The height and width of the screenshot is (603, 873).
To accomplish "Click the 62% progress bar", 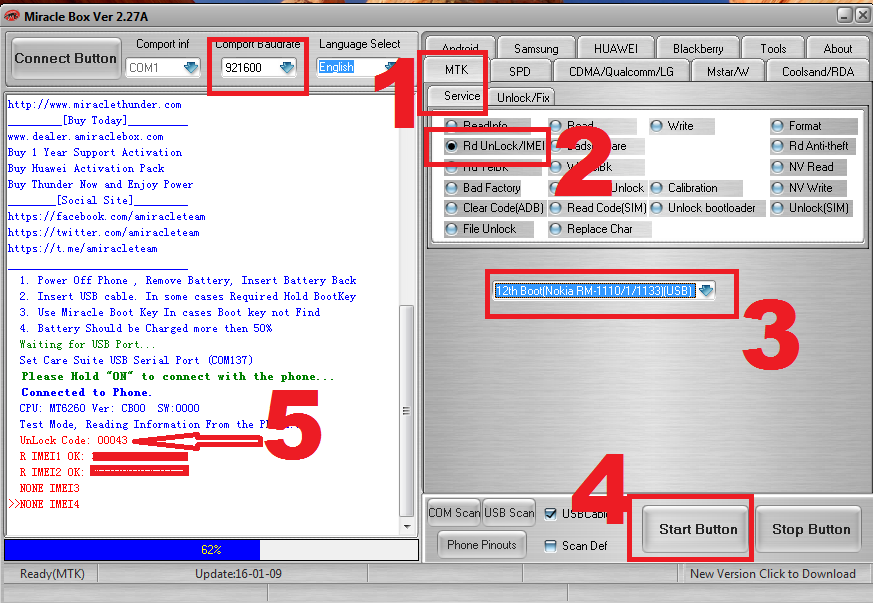I will tap(211, 550).
